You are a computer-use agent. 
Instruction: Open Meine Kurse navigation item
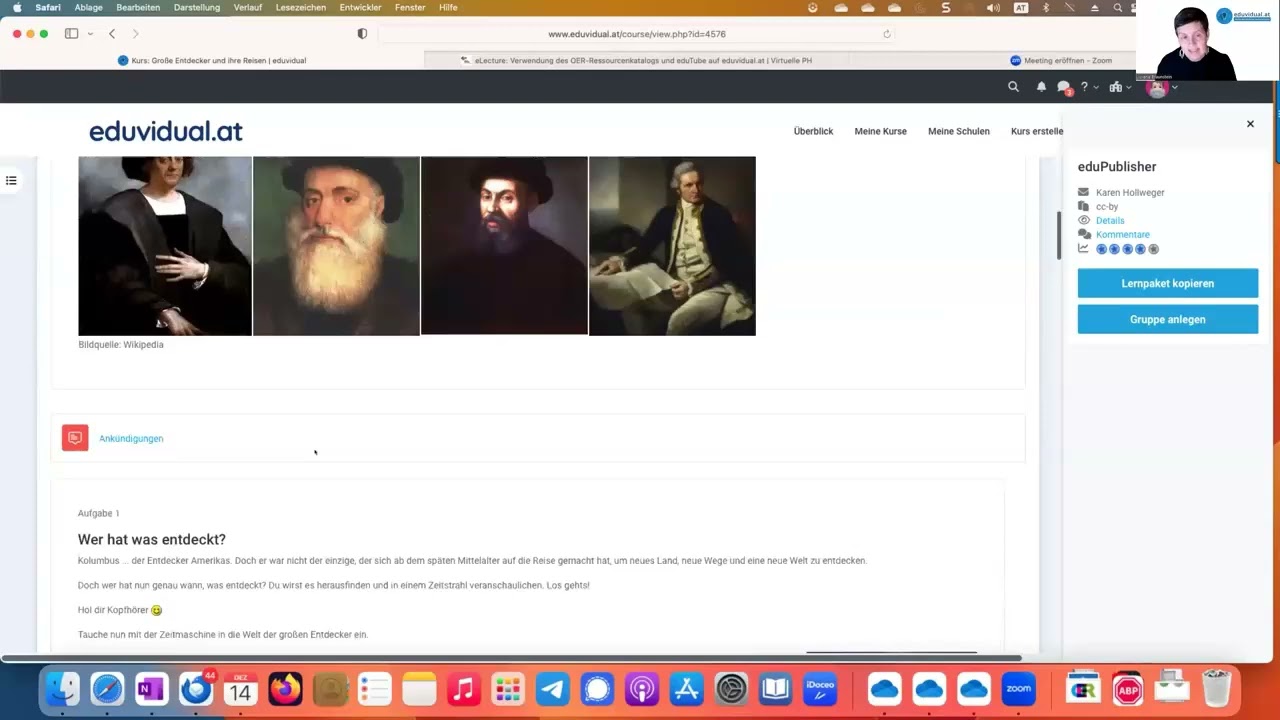(880, 131)
